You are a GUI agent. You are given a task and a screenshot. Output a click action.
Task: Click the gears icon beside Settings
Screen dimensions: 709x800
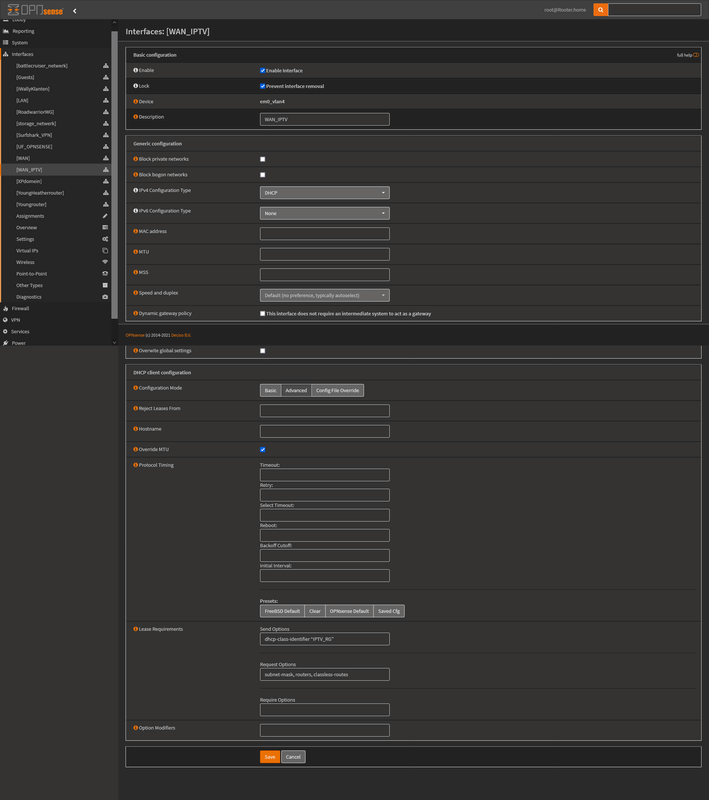105,239
